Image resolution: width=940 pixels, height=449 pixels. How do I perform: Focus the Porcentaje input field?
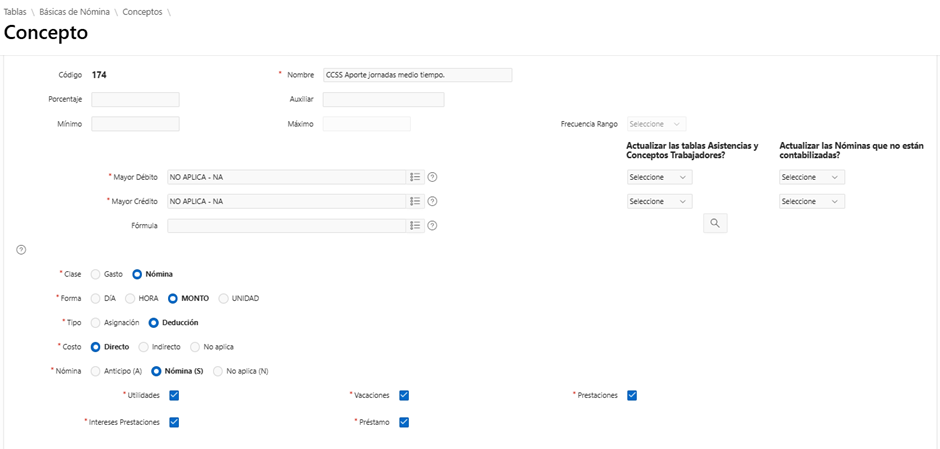tap(135, 100)
